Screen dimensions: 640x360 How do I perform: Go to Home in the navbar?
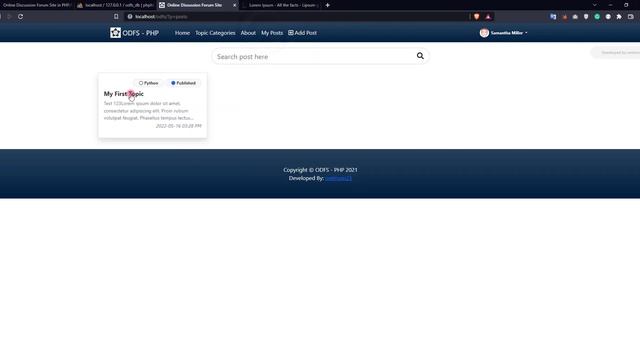(182, 33)
